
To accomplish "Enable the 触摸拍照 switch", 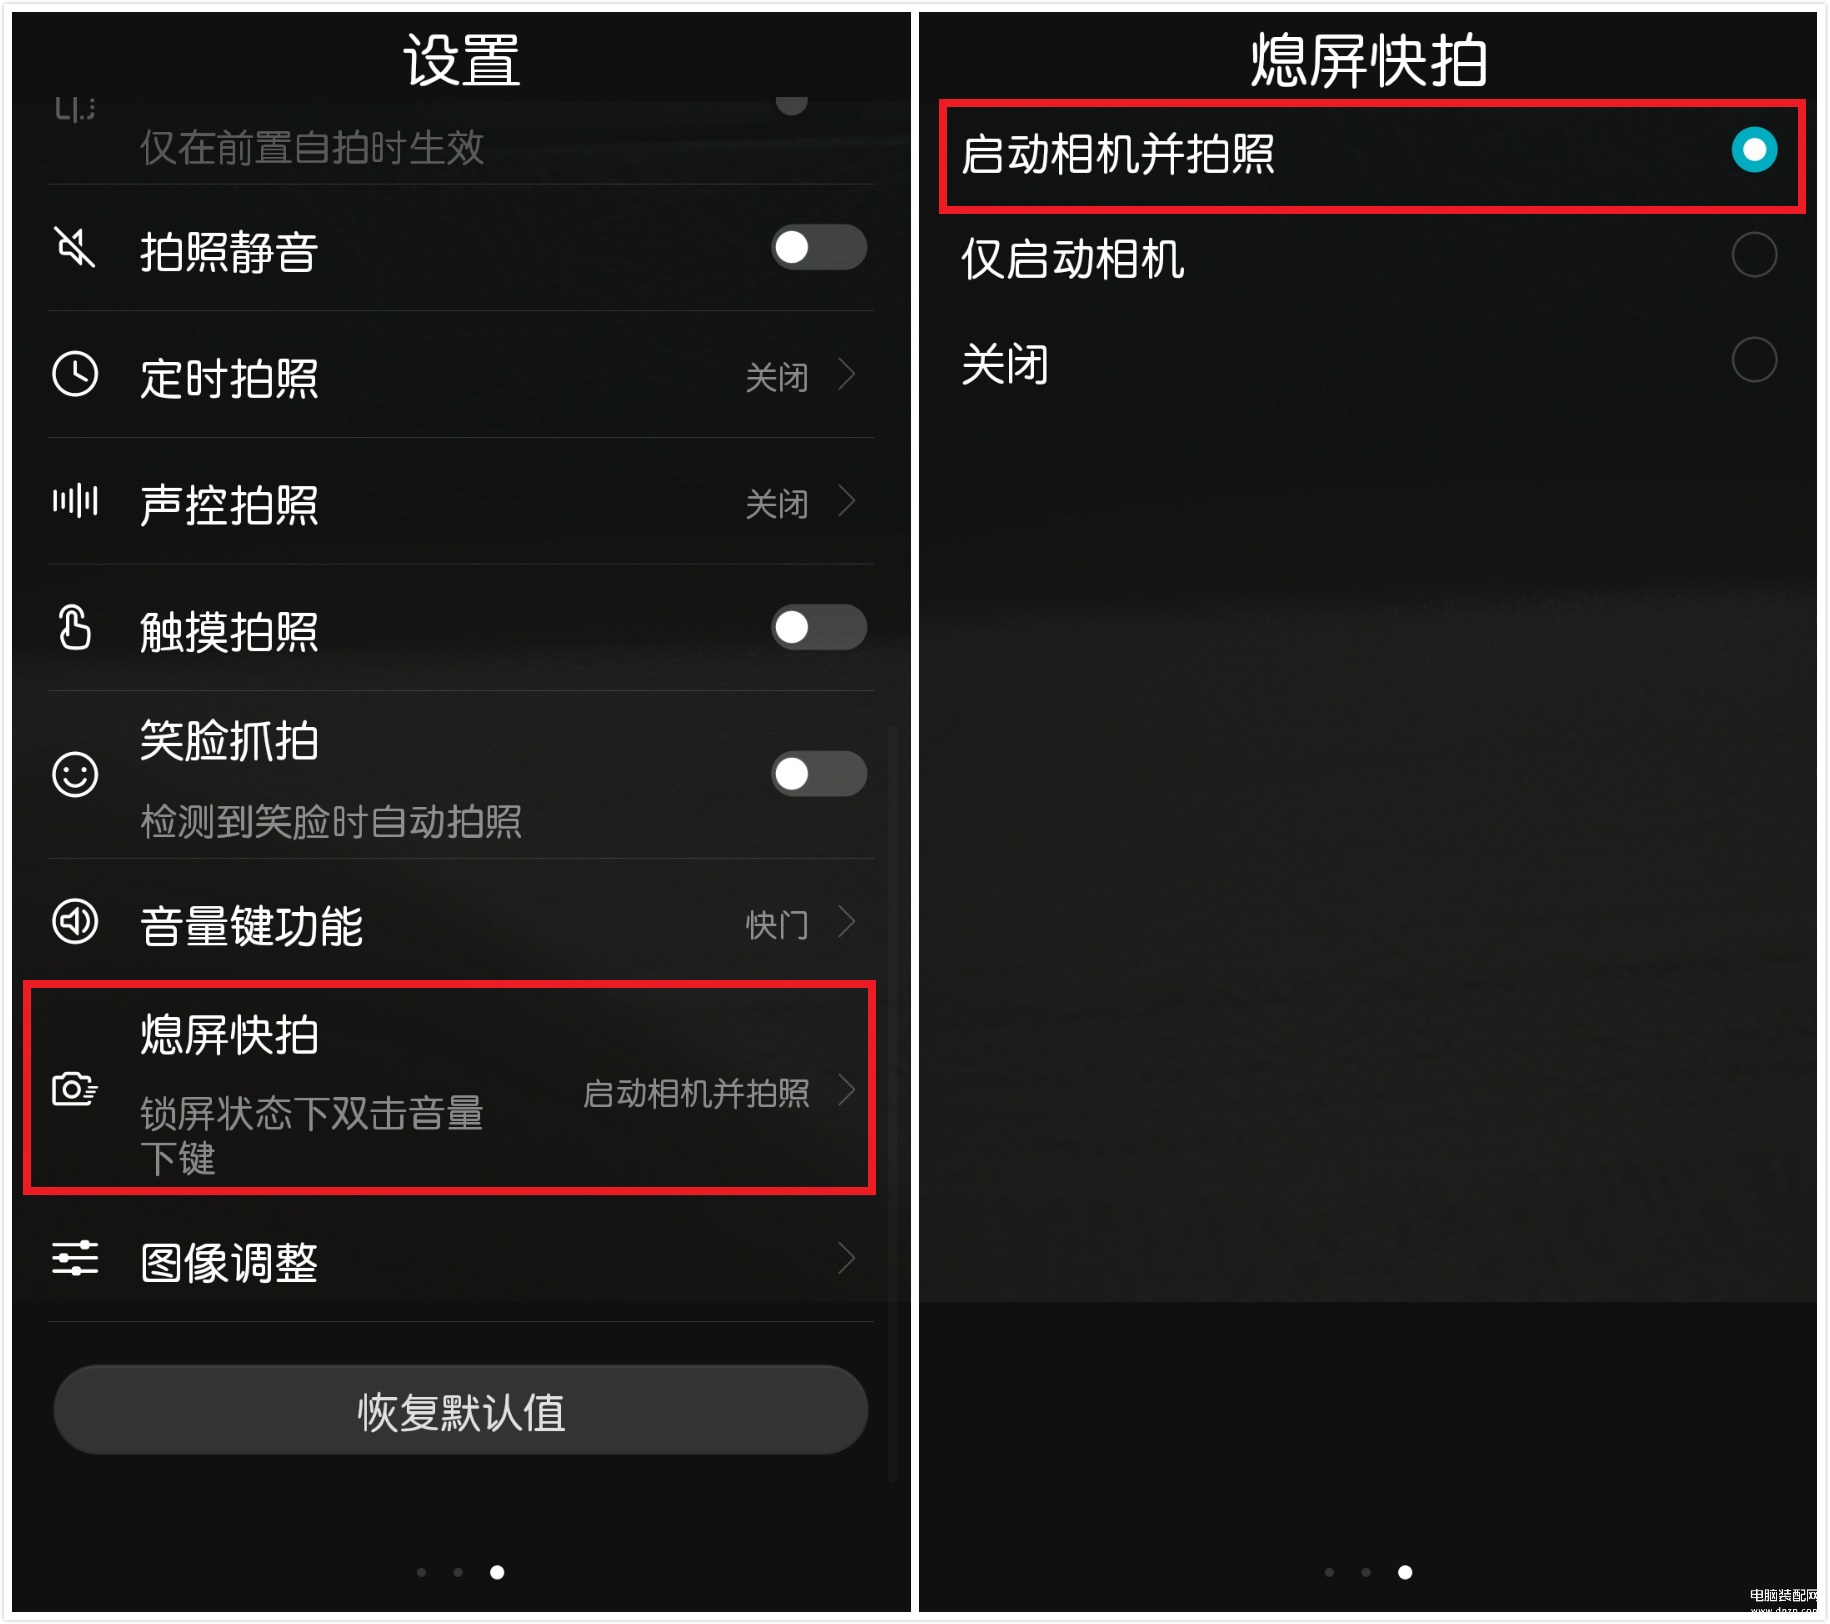I will 819,627.
